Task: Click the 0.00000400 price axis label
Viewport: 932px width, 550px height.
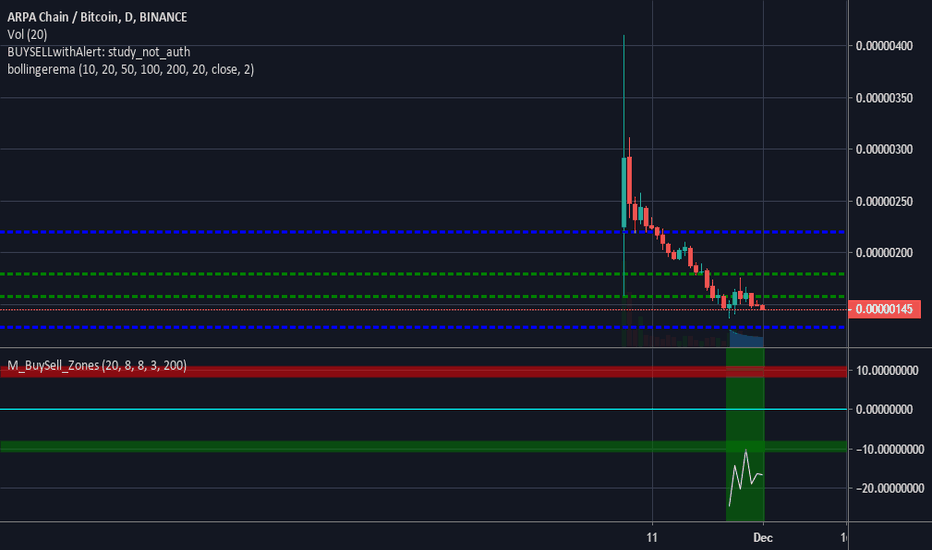Action: tap(884, 46)
